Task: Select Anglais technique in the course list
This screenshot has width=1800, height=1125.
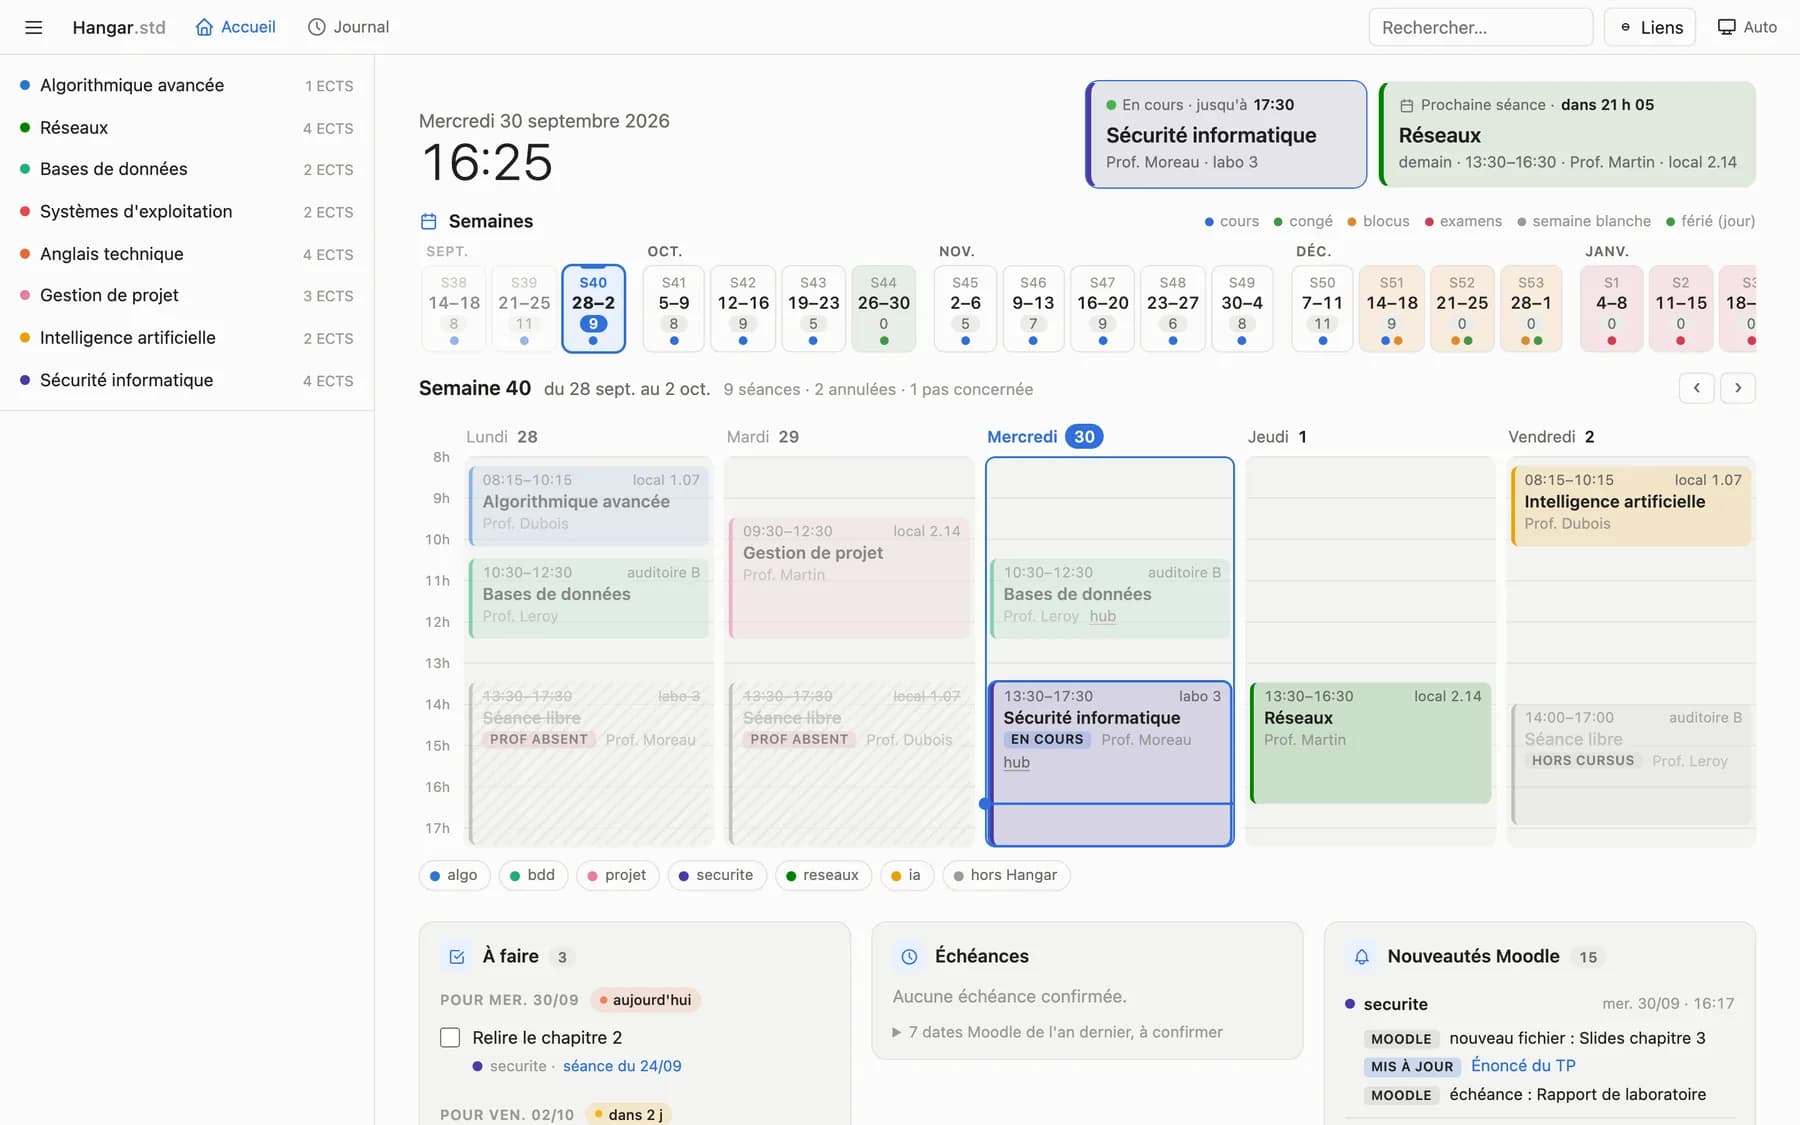Action: [187, 254]
